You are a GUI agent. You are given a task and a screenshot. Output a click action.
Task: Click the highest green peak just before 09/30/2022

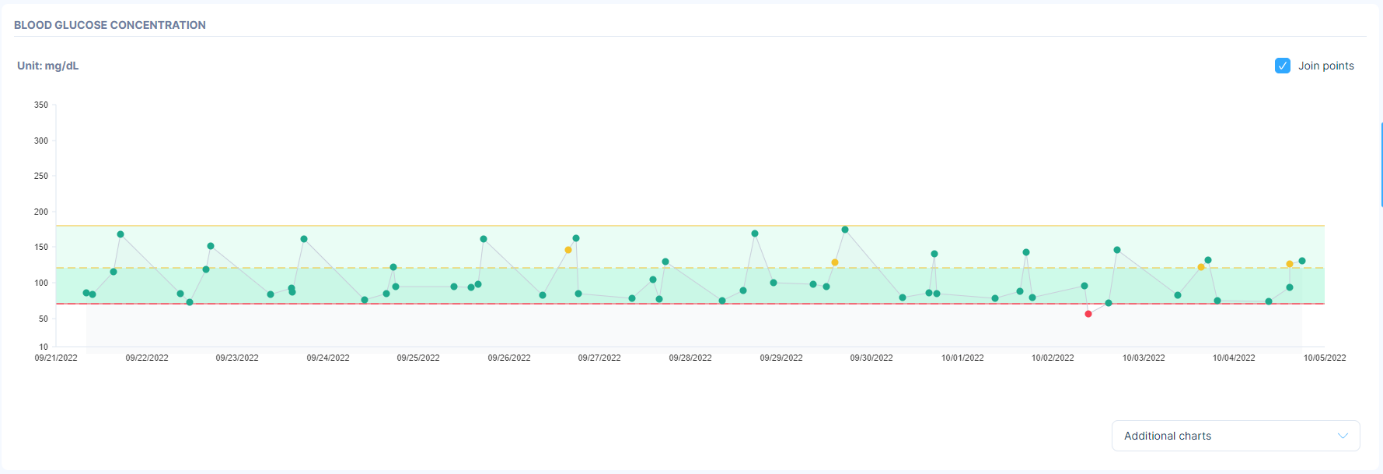pos(845,229)
